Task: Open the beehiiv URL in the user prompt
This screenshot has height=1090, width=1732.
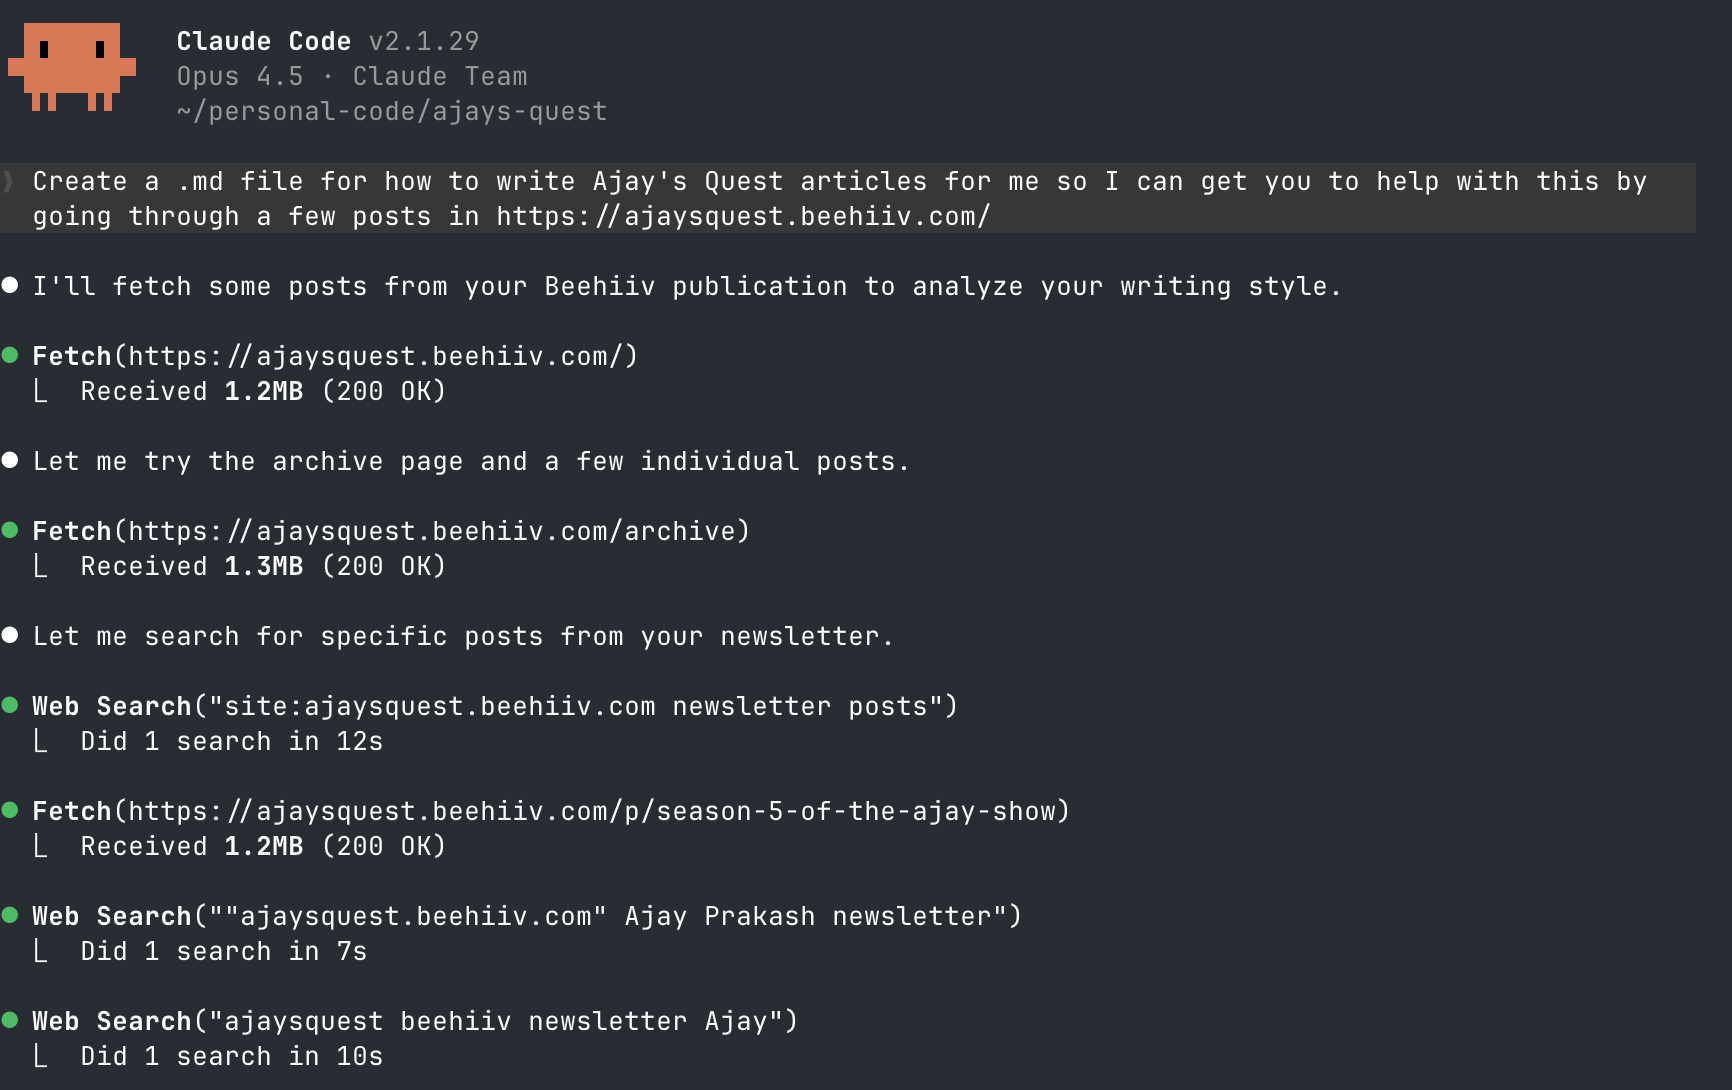Action: (743, 216)
